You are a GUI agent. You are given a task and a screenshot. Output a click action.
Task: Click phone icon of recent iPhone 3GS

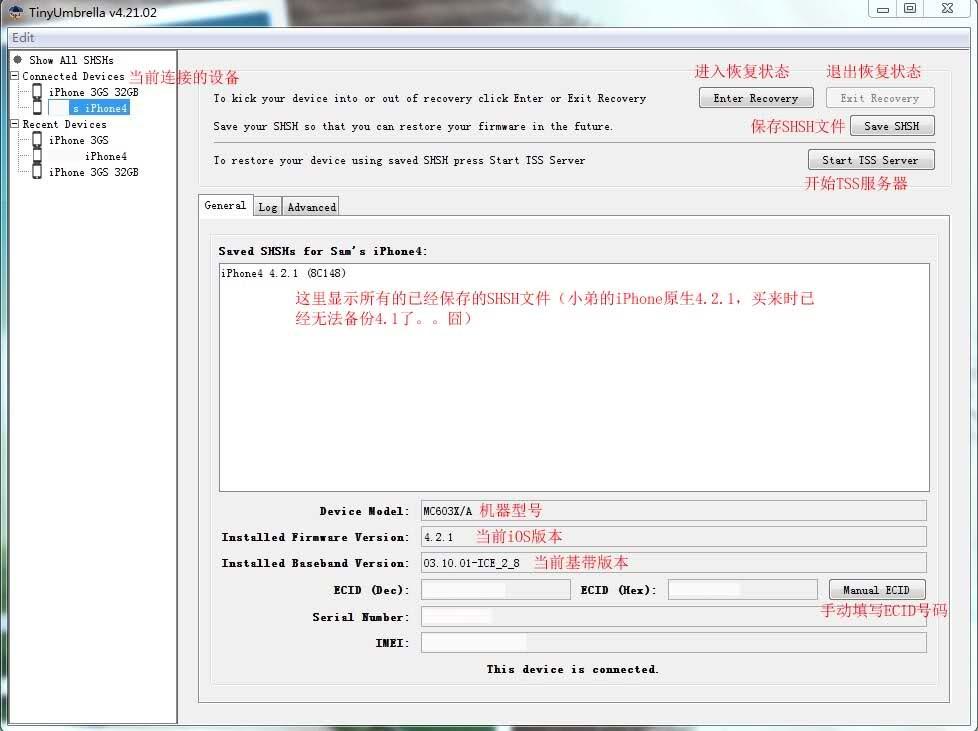pos(37,140)
